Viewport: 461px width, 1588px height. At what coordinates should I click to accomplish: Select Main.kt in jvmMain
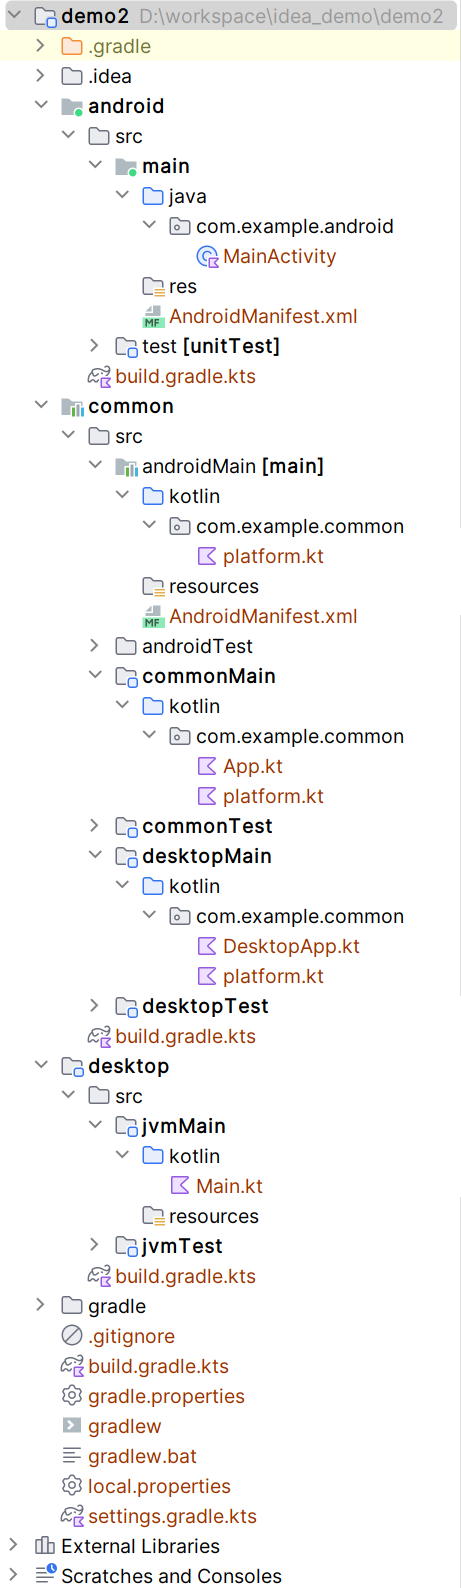(x=229, y=1186)
